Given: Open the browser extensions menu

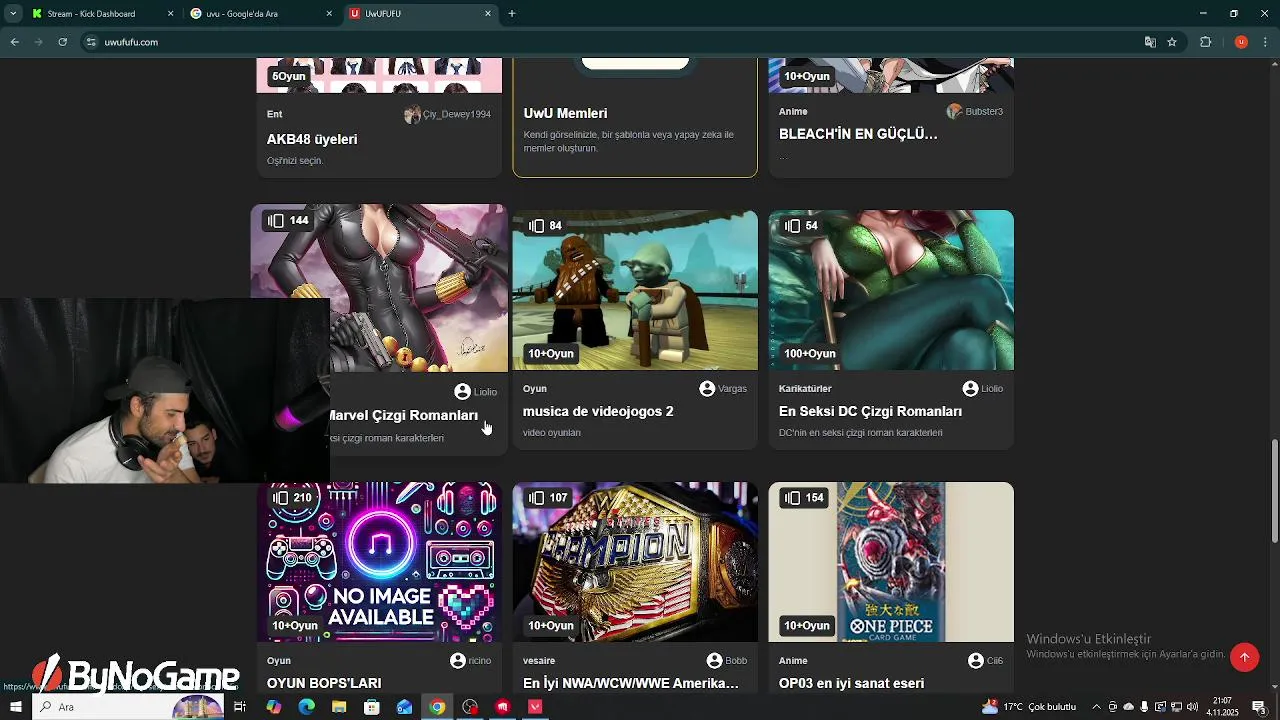Looking at the screenshot, I should point(1205,42).
